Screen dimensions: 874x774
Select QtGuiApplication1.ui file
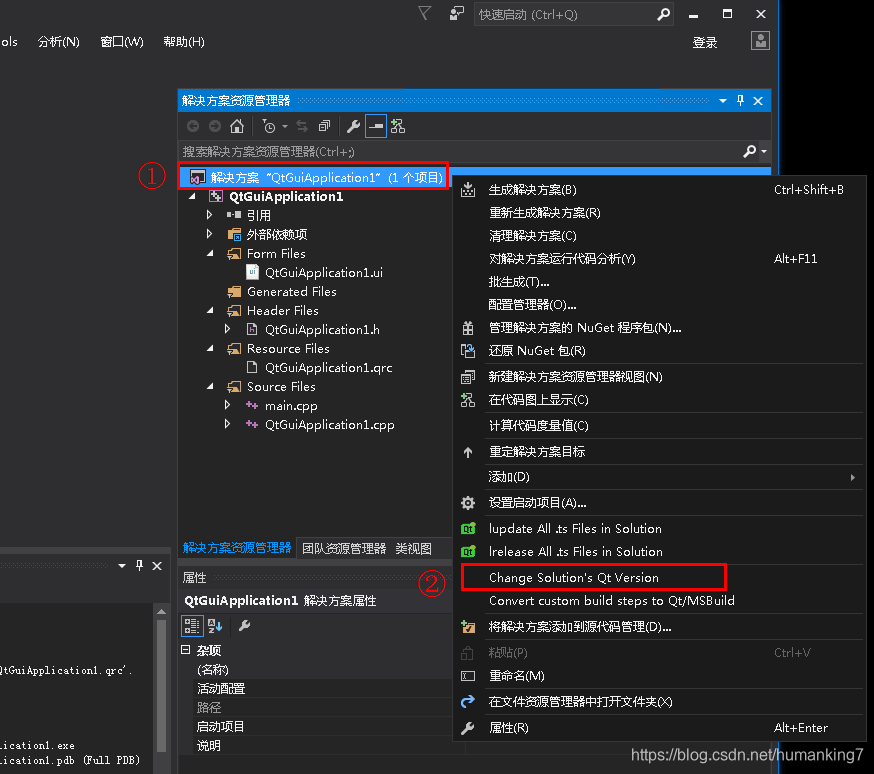click(323, 272)
